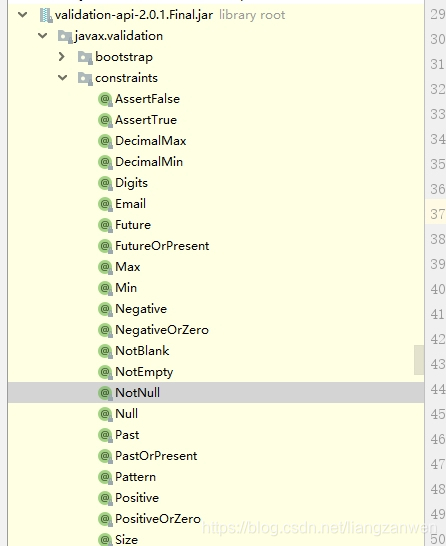This screenshot has width=446, height=546.
Task: Select the AssertFalse class name
Action: coord(148,99)
